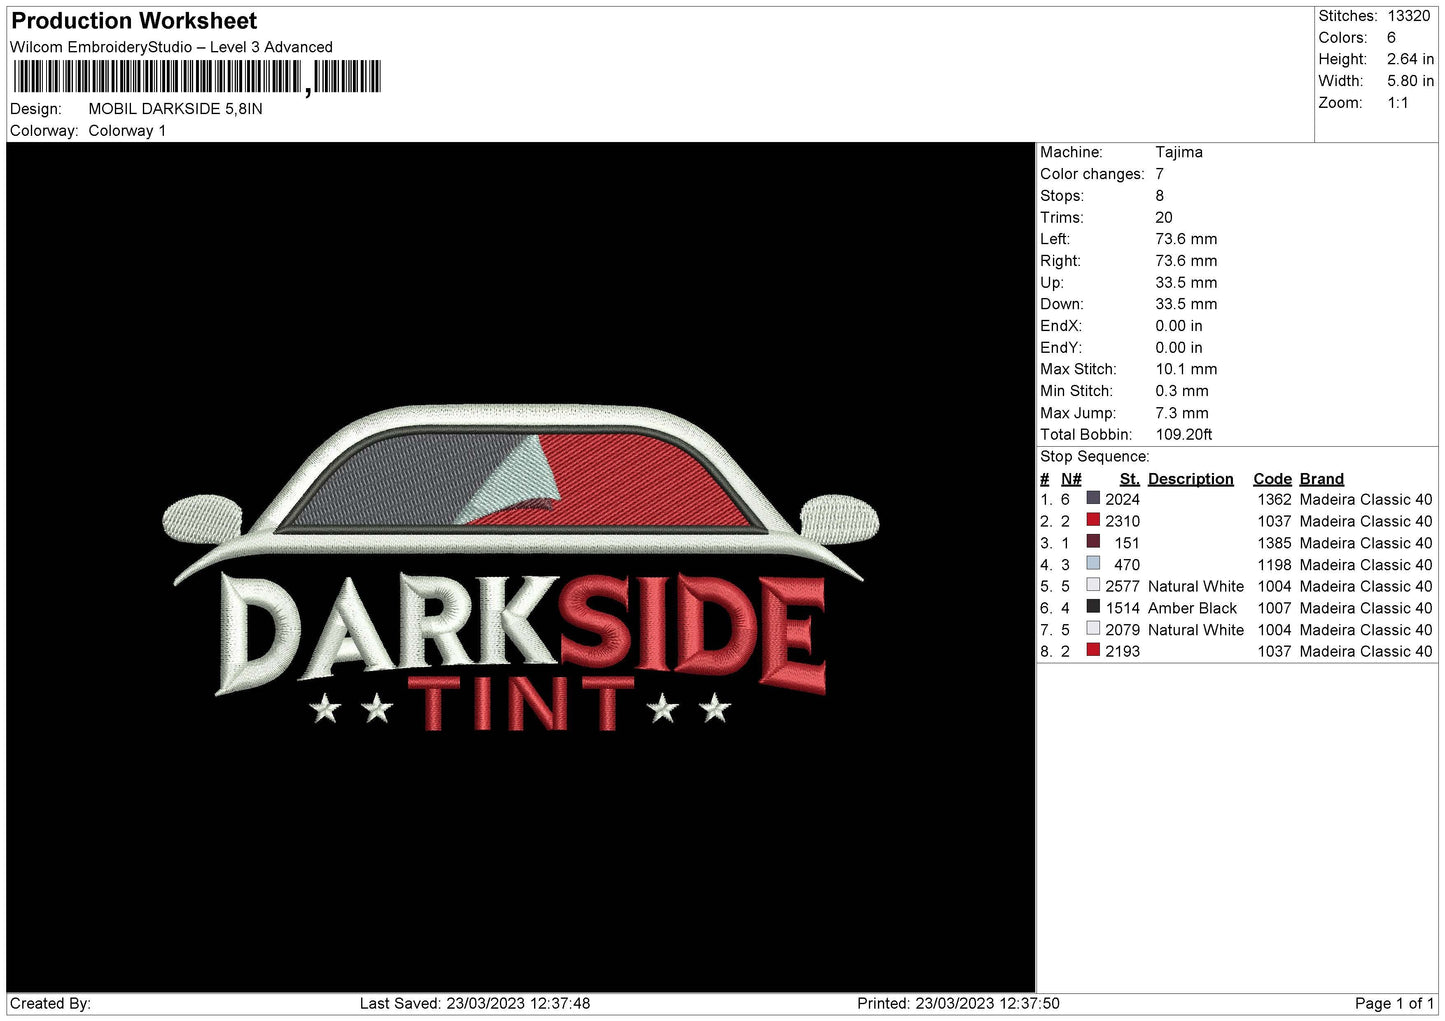Click the Height value 2.64 in

1410,60
